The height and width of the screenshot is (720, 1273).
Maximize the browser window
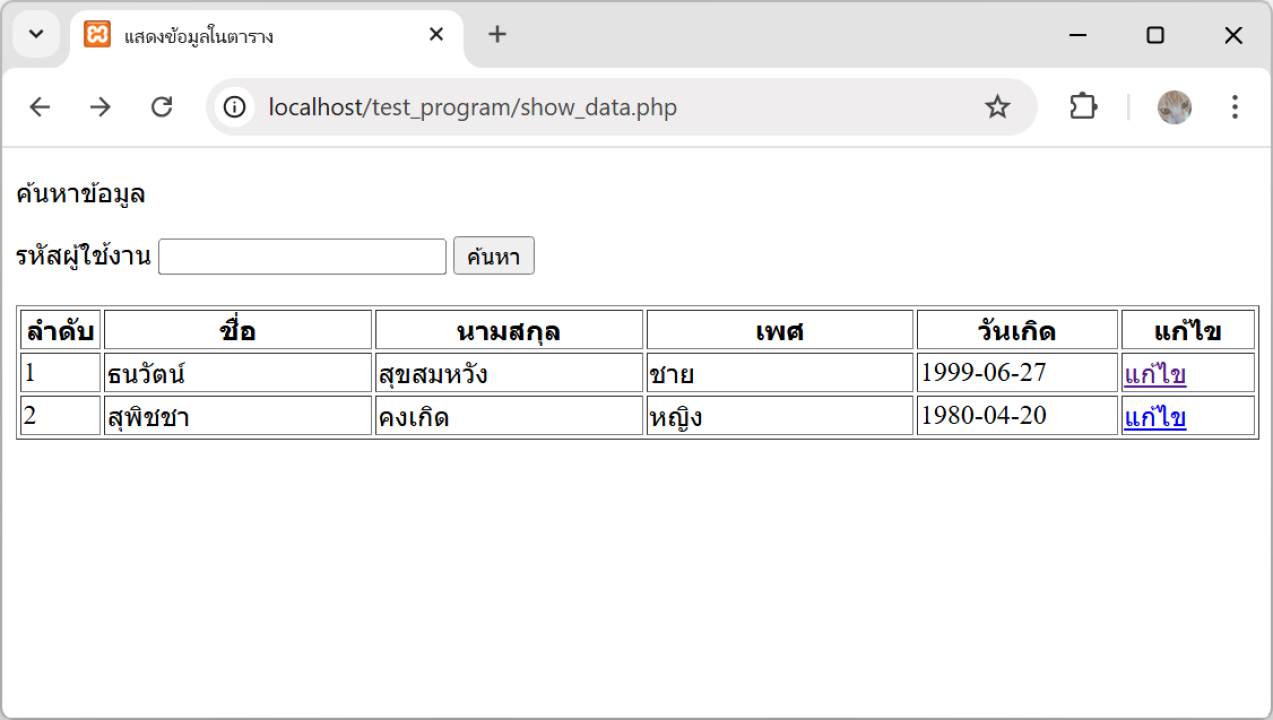pyautogui.click(x=1155, y=35)
